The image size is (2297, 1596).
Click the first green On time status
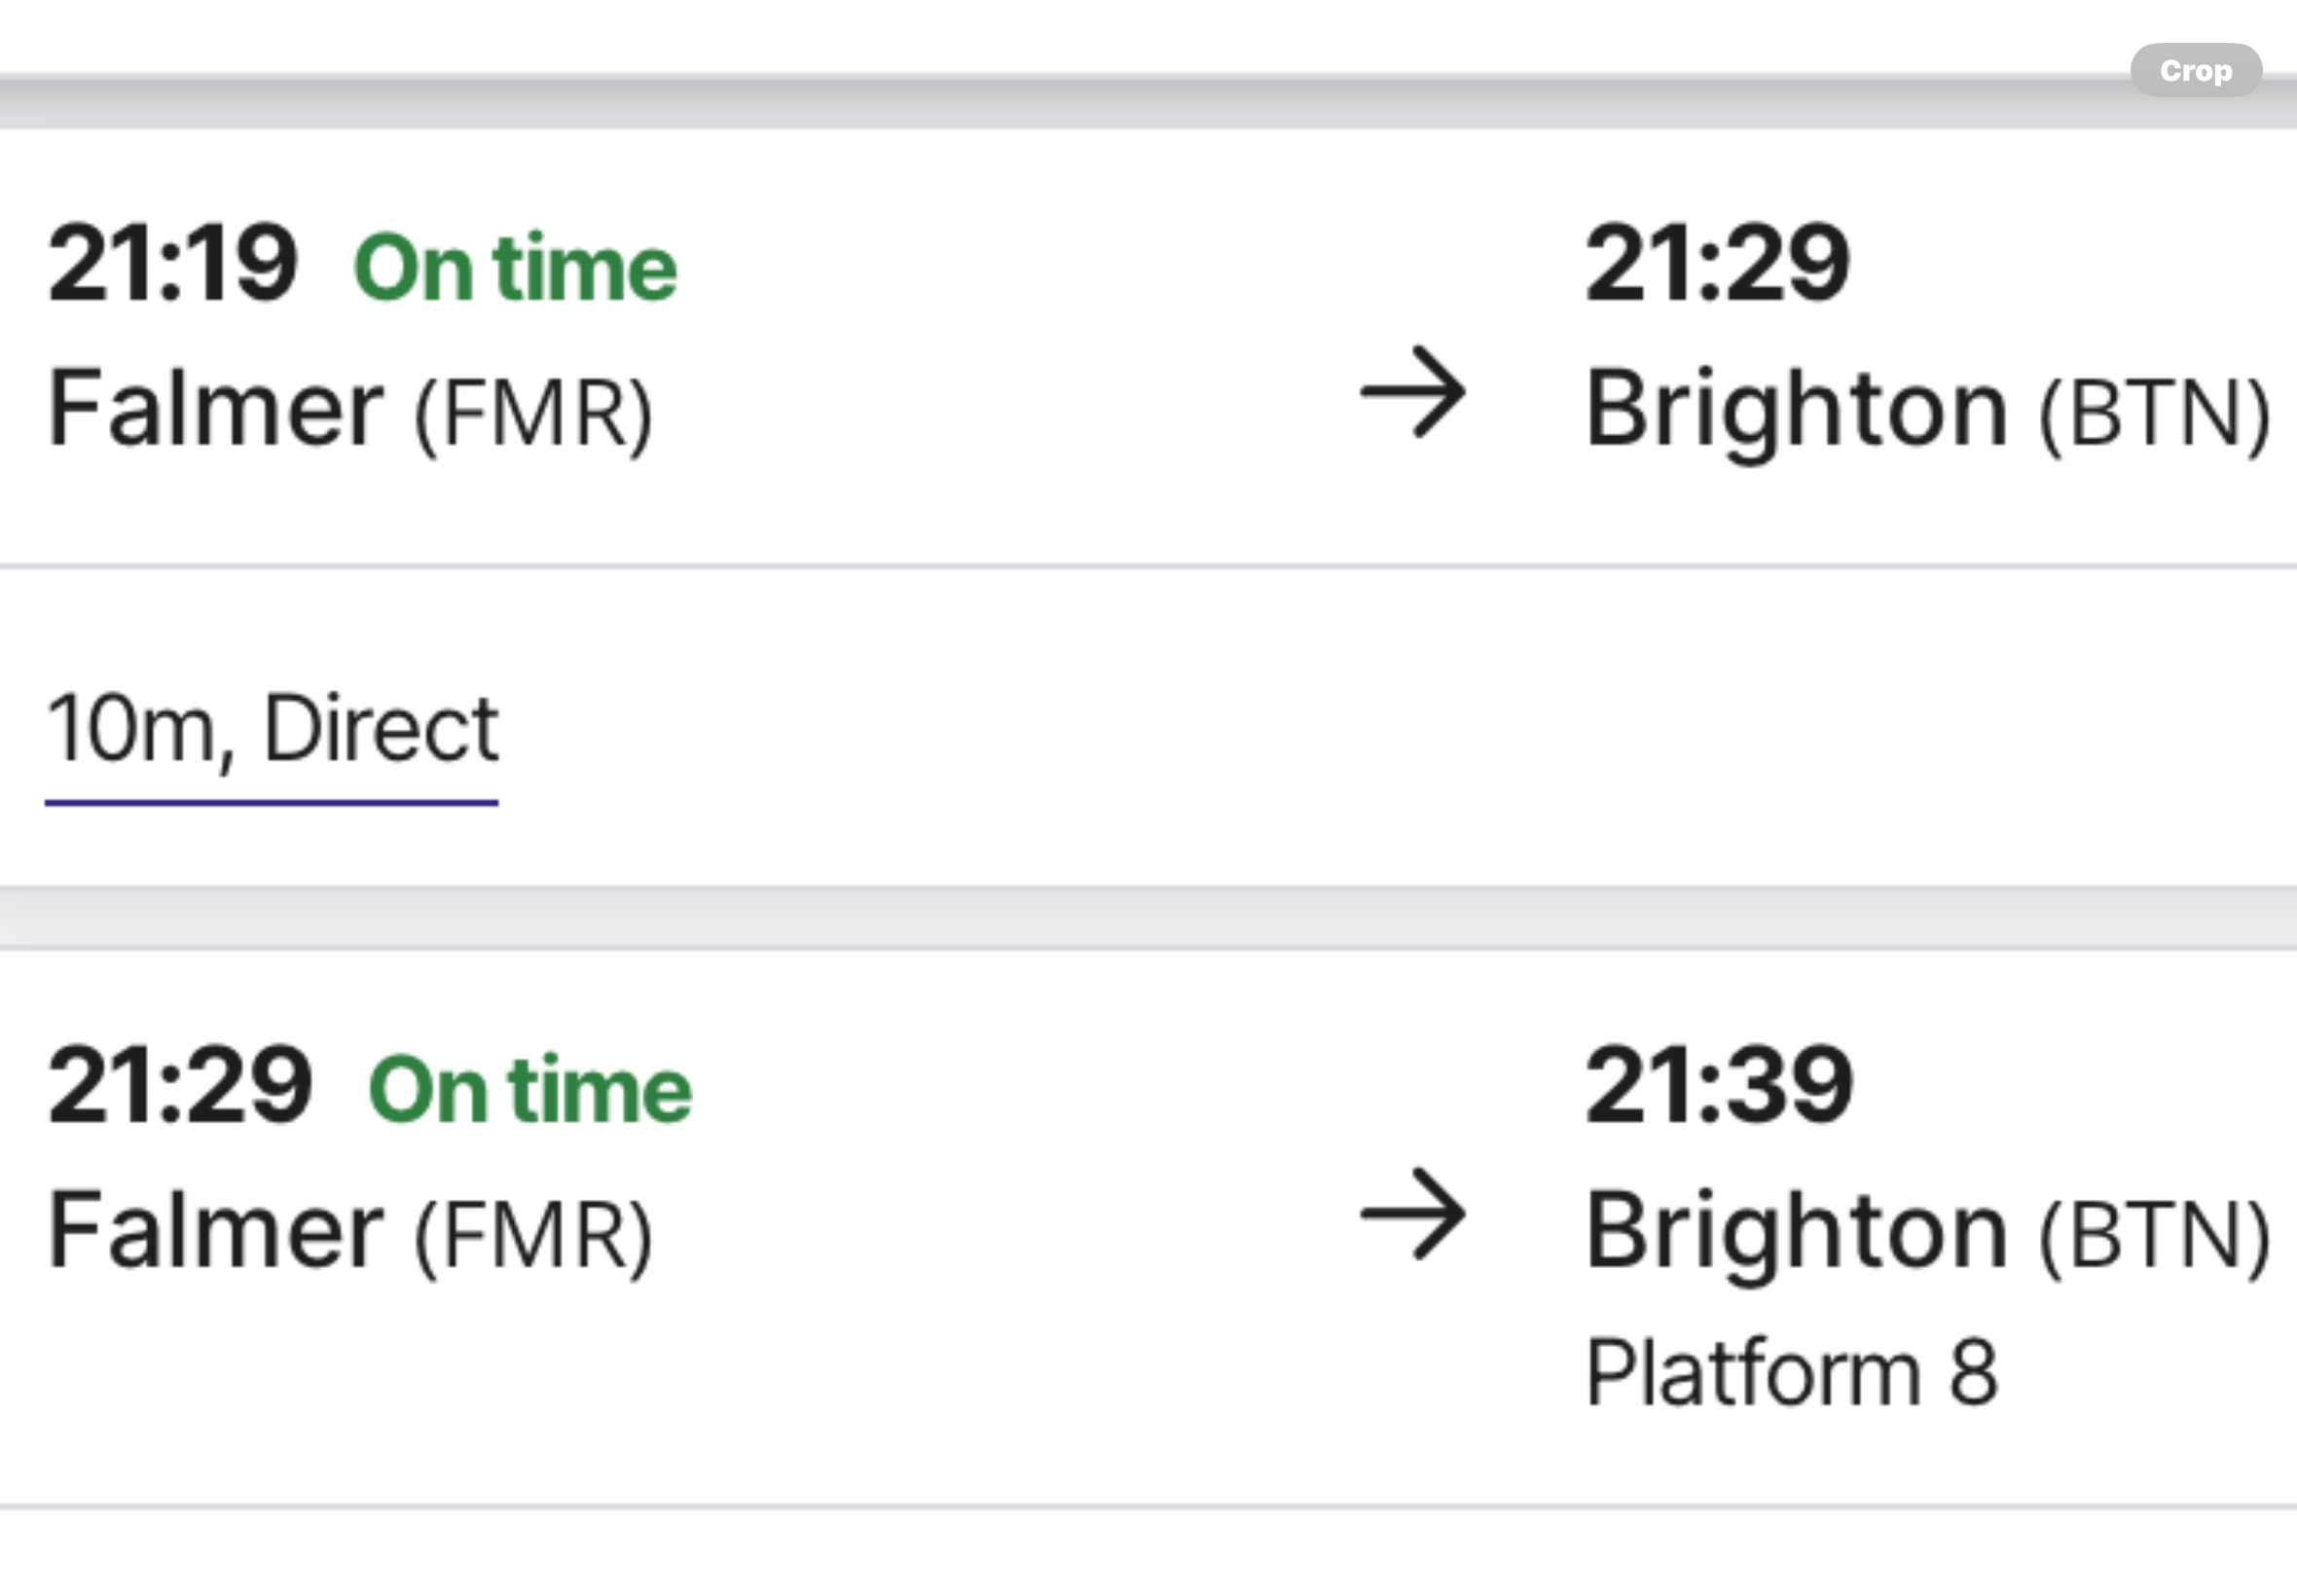516,267
